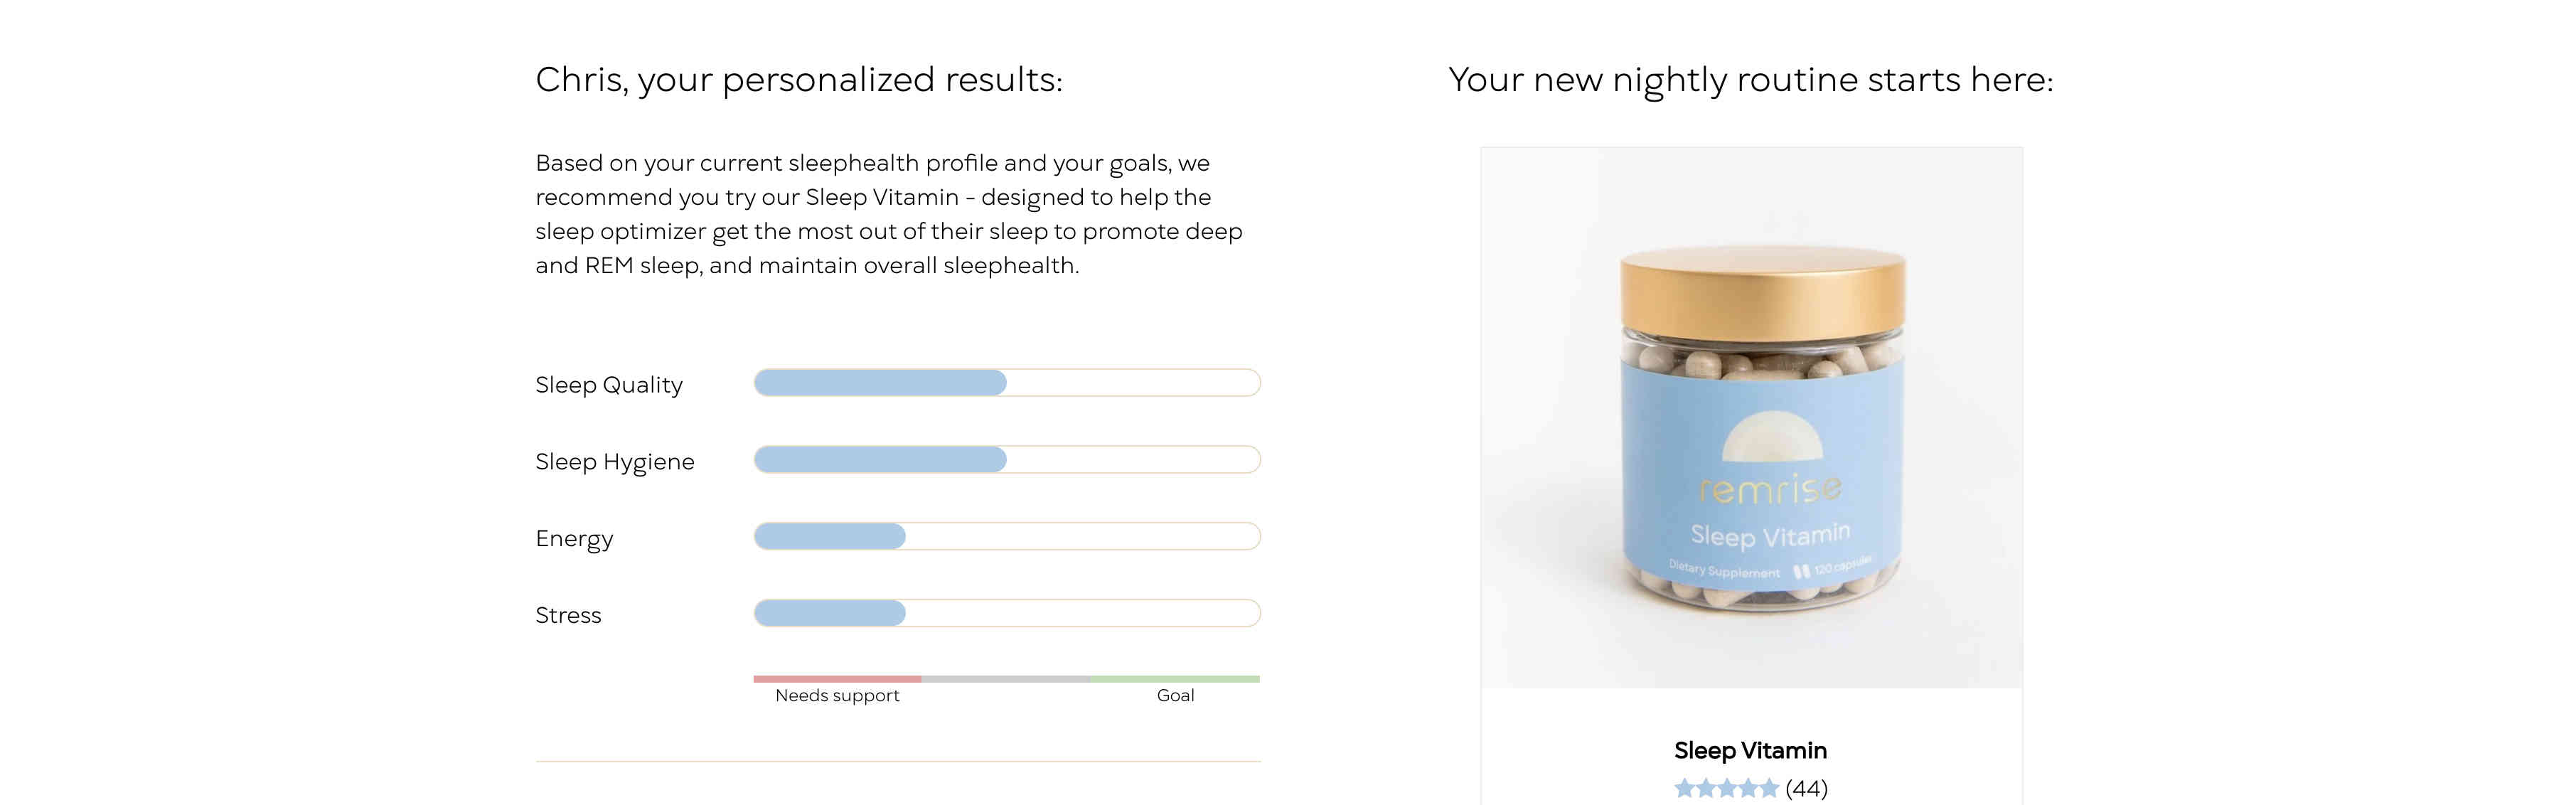Click the green segment of the legend scale

pyautogui.click(x=1176, y=679)
